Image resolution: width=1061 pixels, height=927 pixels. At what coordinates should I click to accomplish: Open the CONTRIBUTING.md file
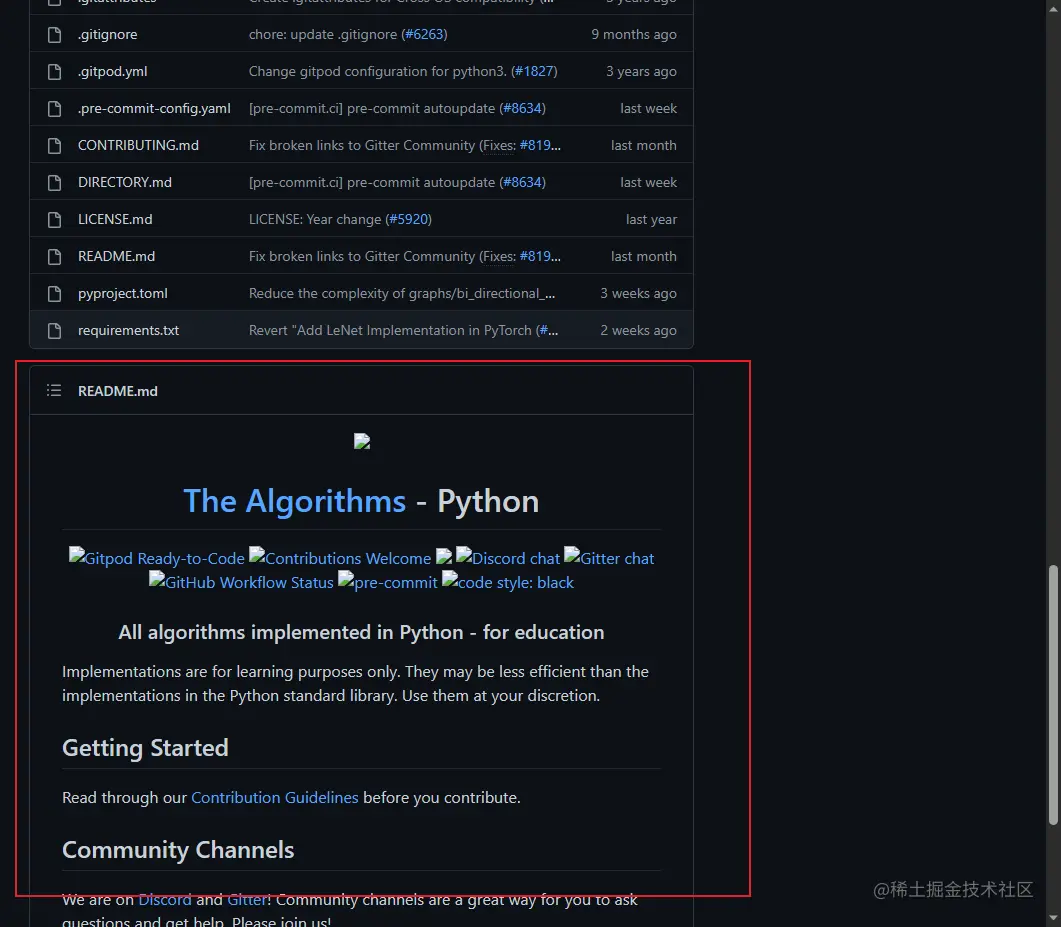click(x=138, y=145)
